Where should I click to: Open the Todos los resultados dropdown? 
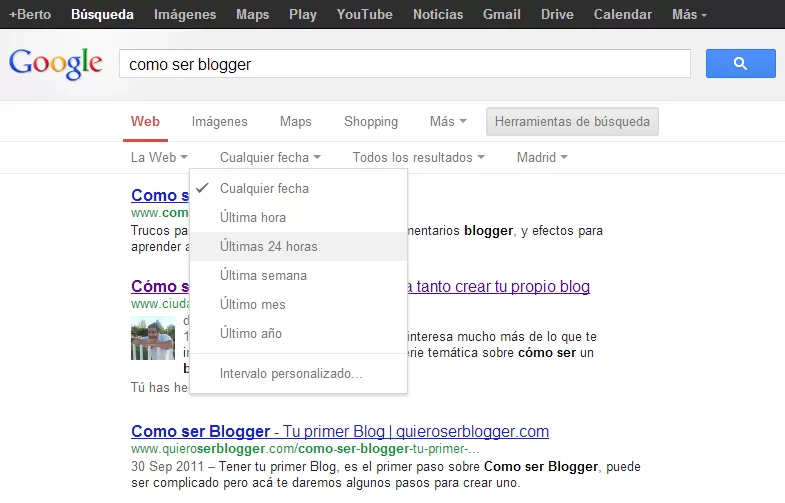click(x=419, y=158)
